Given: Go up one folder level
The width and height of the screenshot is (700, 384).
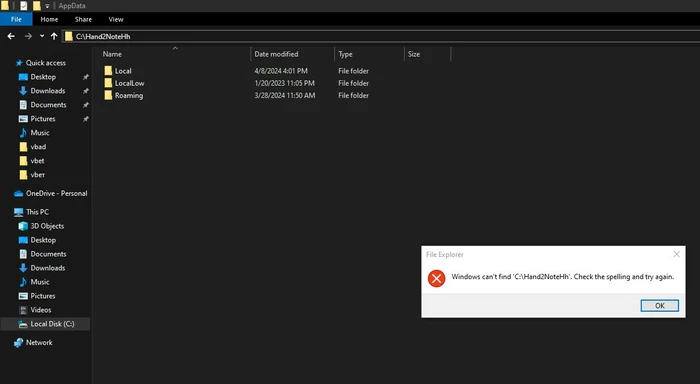Looking at the screenshot, I should pos(54,36).
